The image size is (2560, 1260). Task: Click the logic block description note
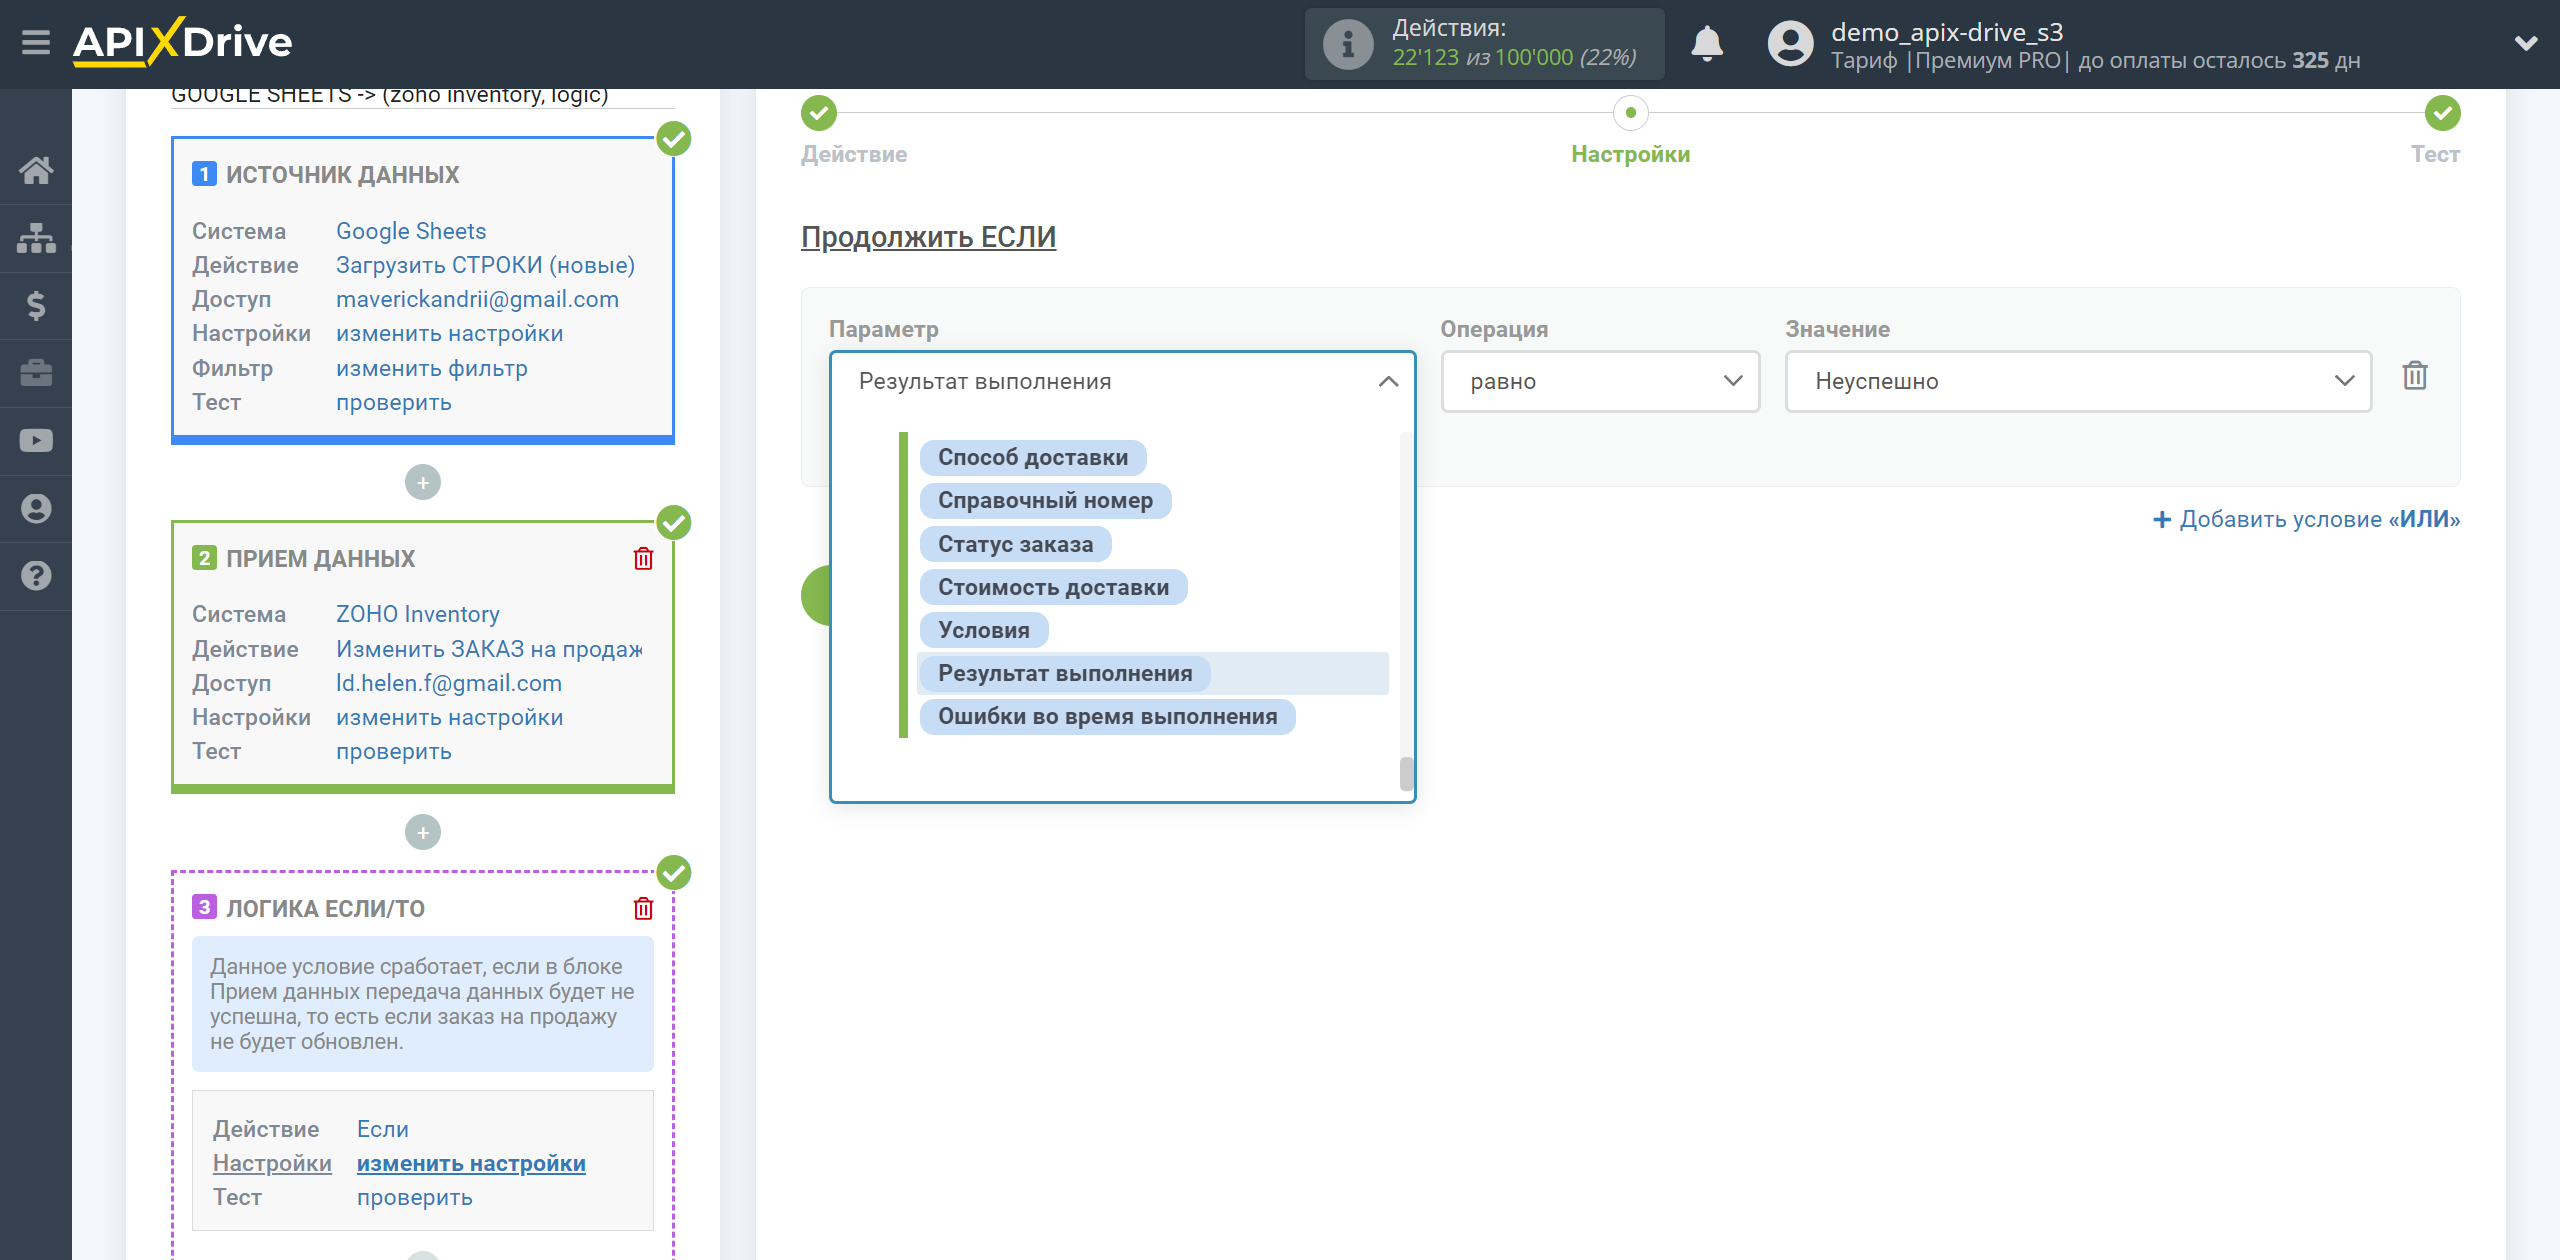[x=423, y=1004]
